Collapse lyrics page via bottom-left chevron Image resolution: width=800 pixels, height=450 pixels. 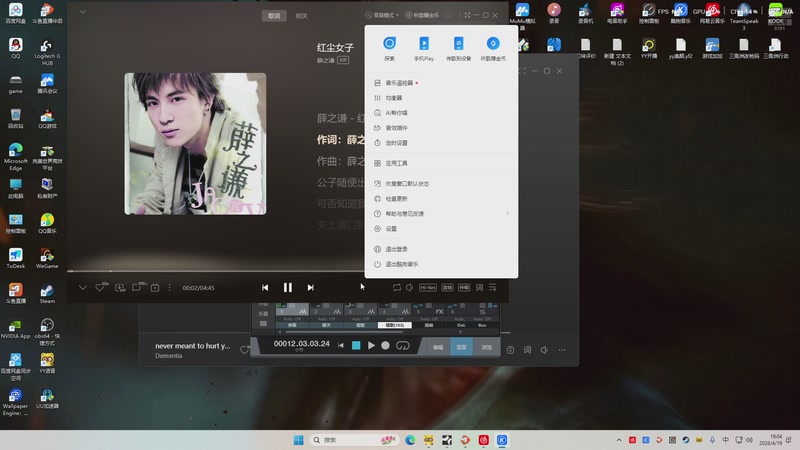click(83, 287)
